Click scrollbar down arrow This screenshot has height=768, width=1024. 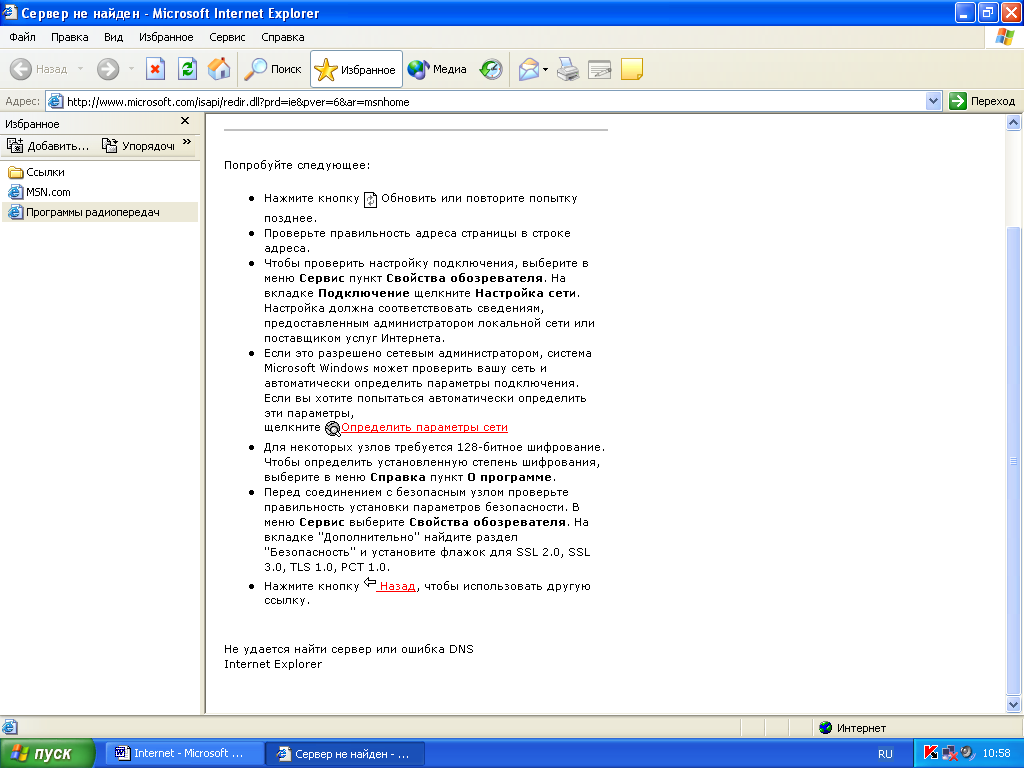pyautogui.click(x=1013, y=704)
